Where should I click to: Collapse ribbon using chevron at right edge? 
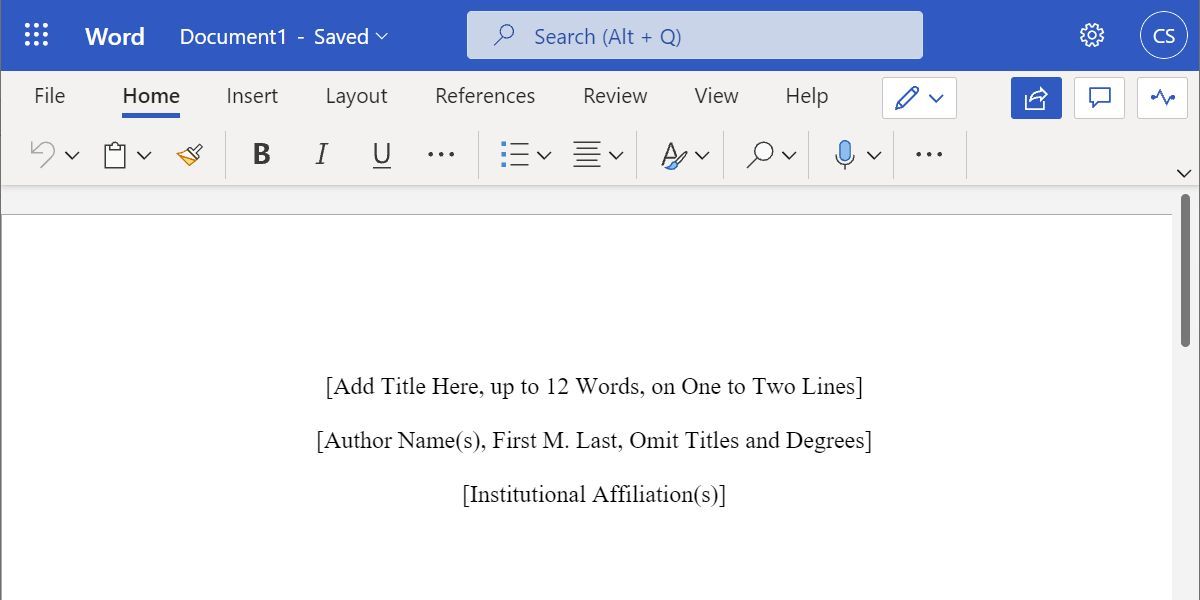coord(1184,173)
